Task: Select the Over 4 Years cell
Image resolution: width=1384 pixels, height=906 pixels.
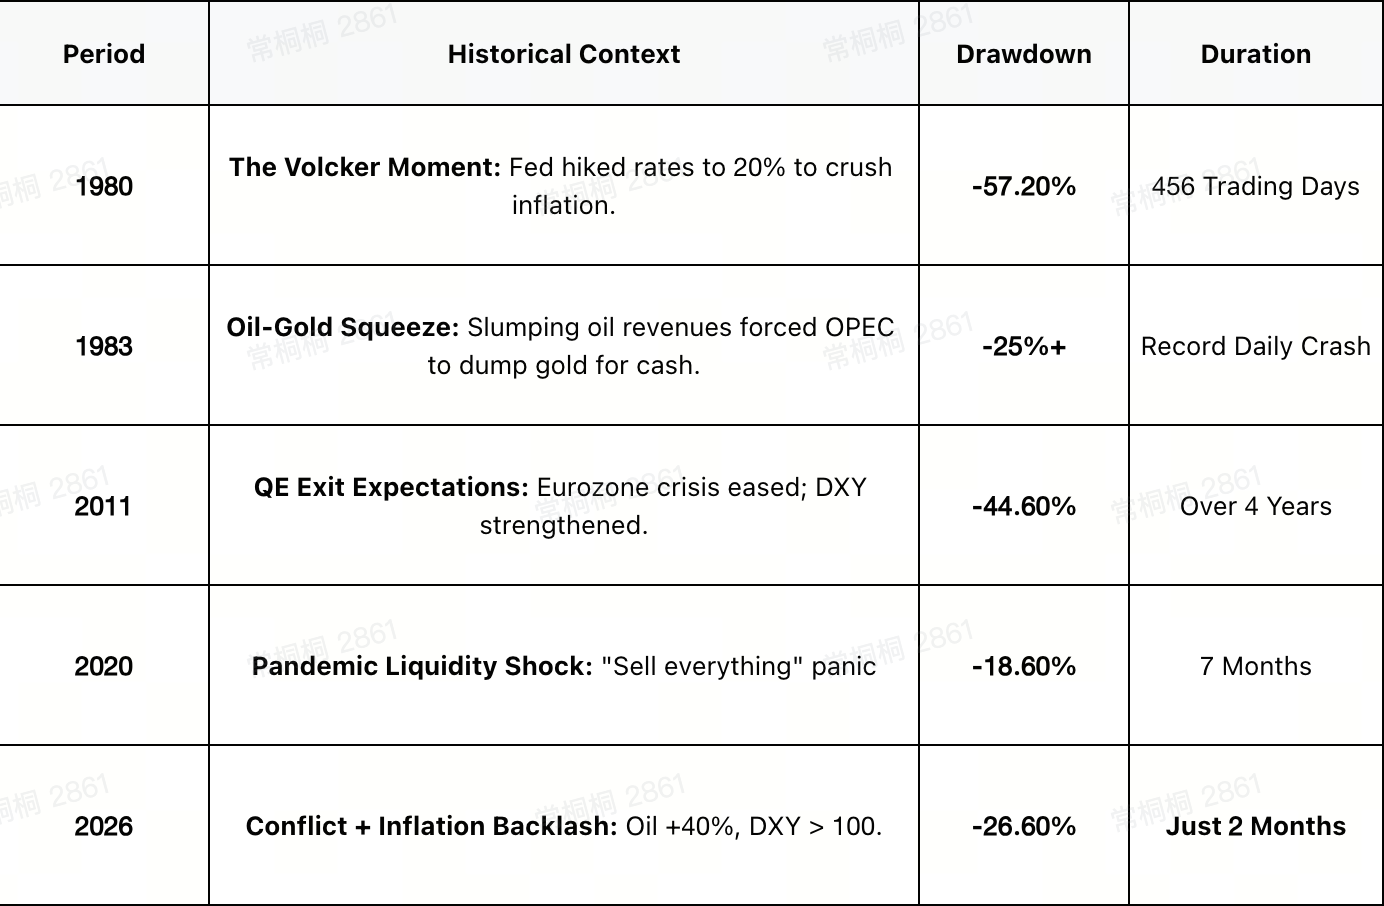Action: pyautogui.click(x=1256, y=506)
